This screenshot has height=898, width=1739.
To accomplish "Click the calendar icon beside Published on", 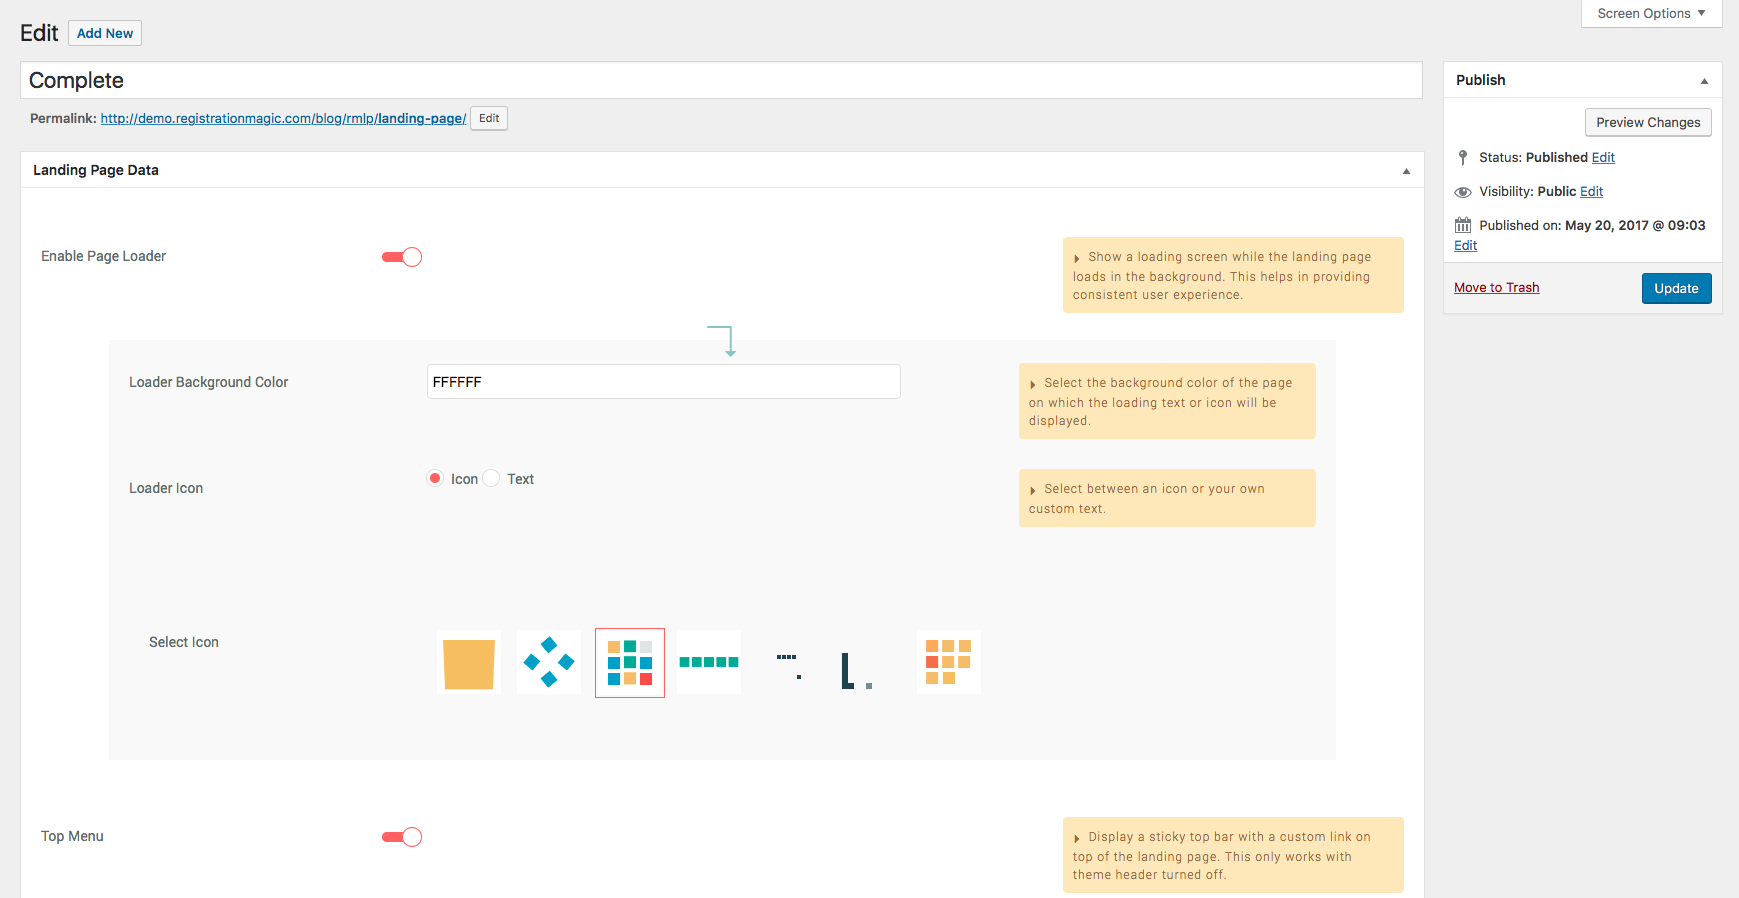I will (x=1463, y=225).
